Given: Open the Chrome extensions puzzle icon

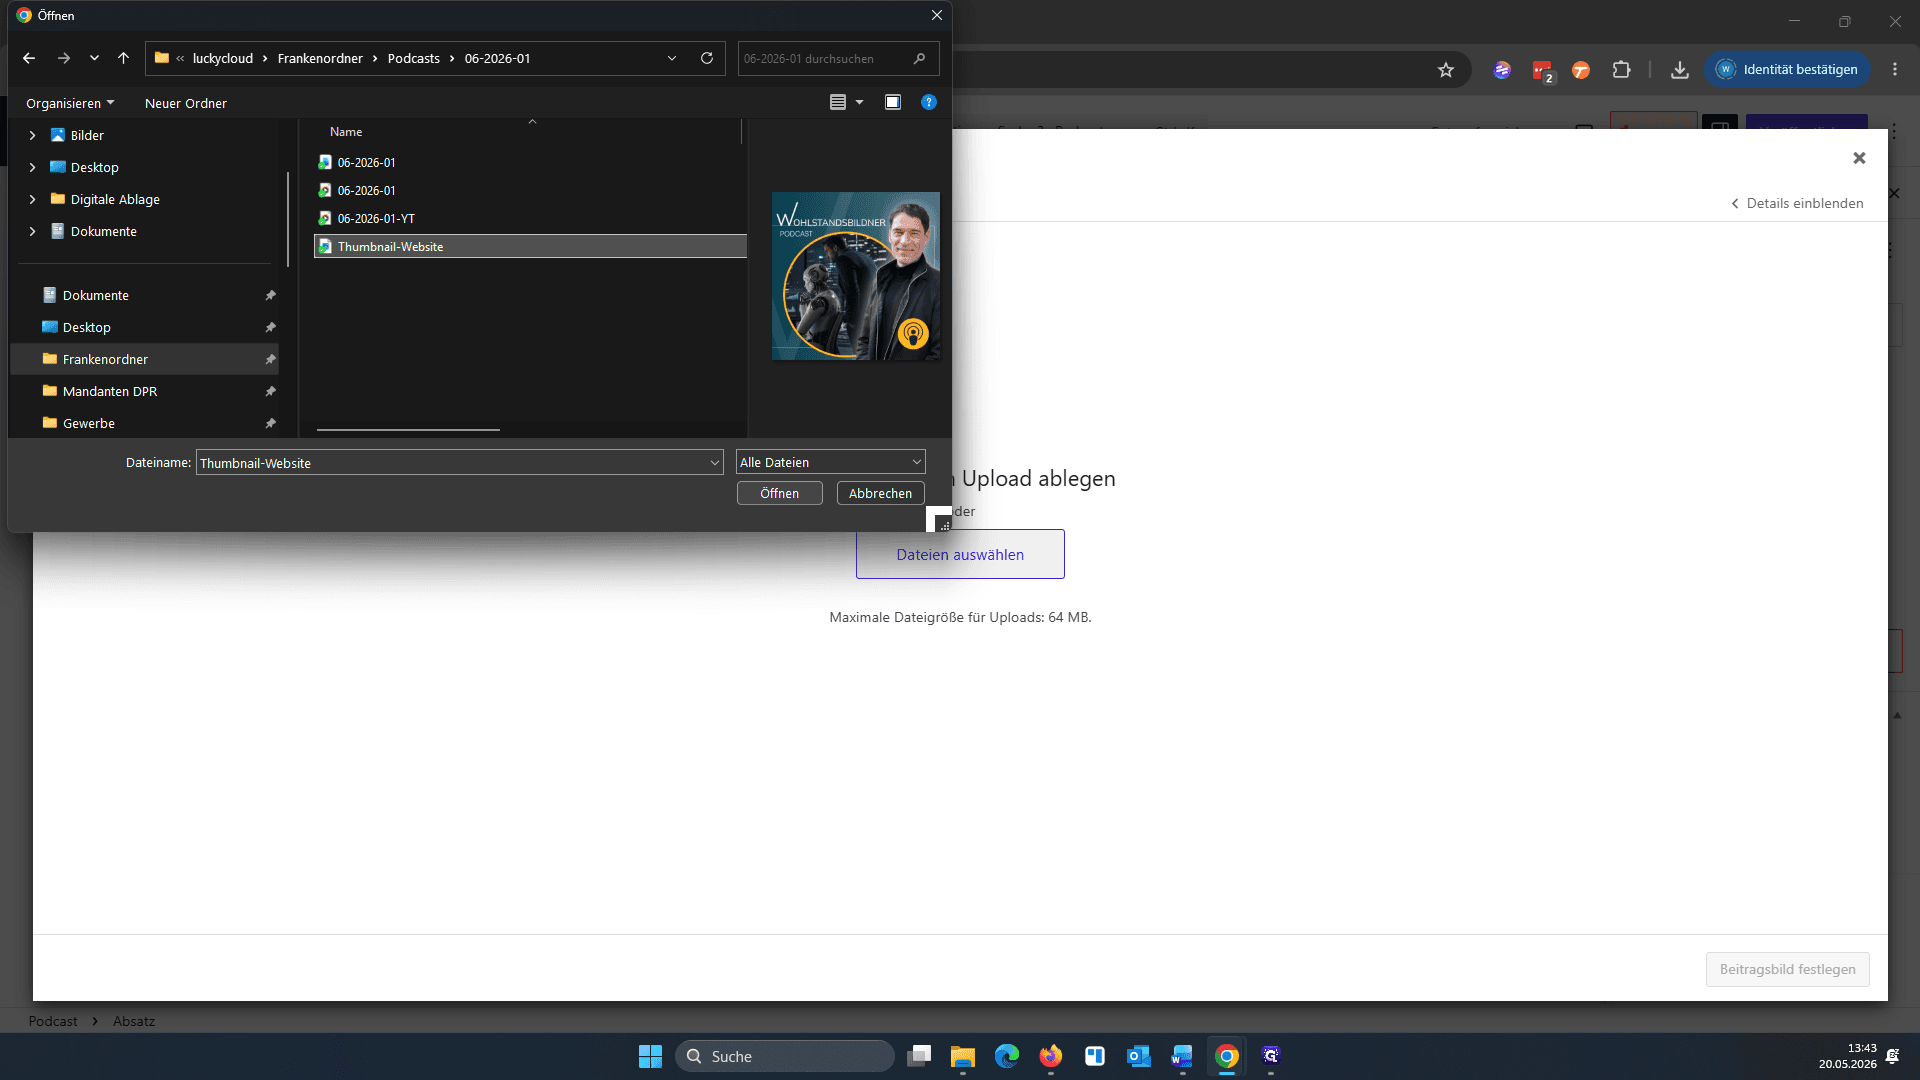Looking at the screenshot, I should tap(1621, 69).
